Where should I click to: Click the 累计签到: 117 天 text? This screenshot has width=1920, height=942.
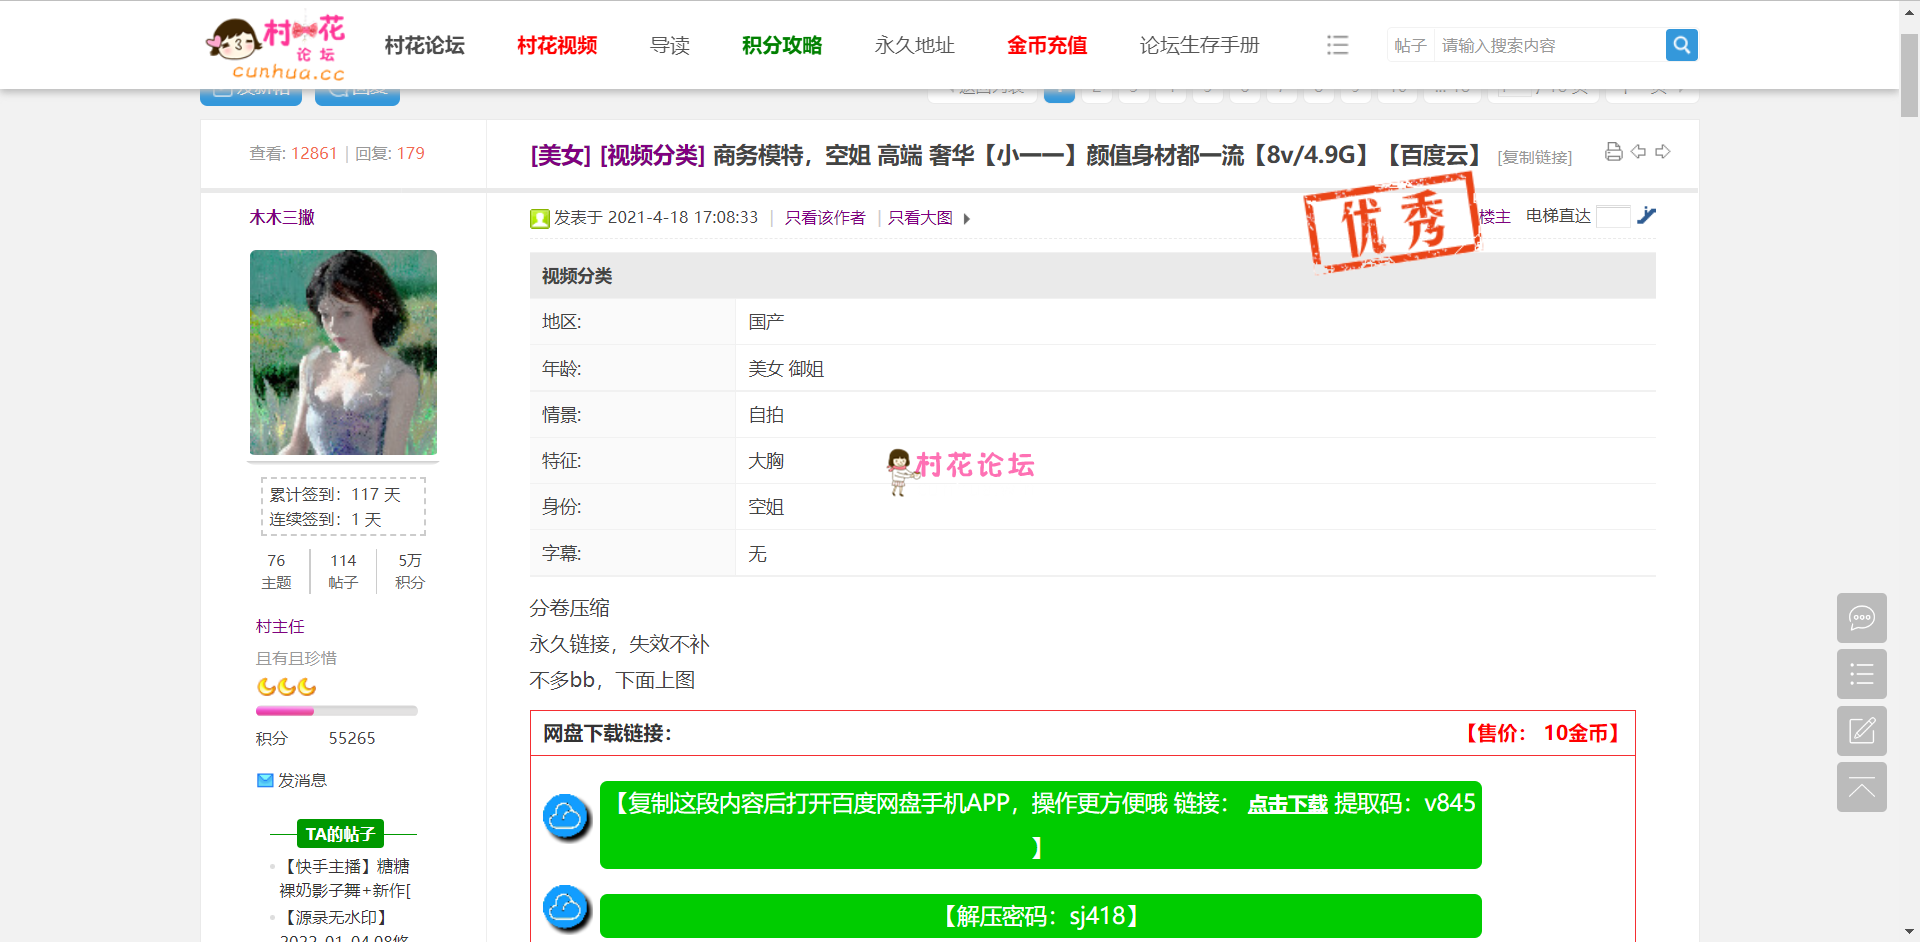[335, 494]
